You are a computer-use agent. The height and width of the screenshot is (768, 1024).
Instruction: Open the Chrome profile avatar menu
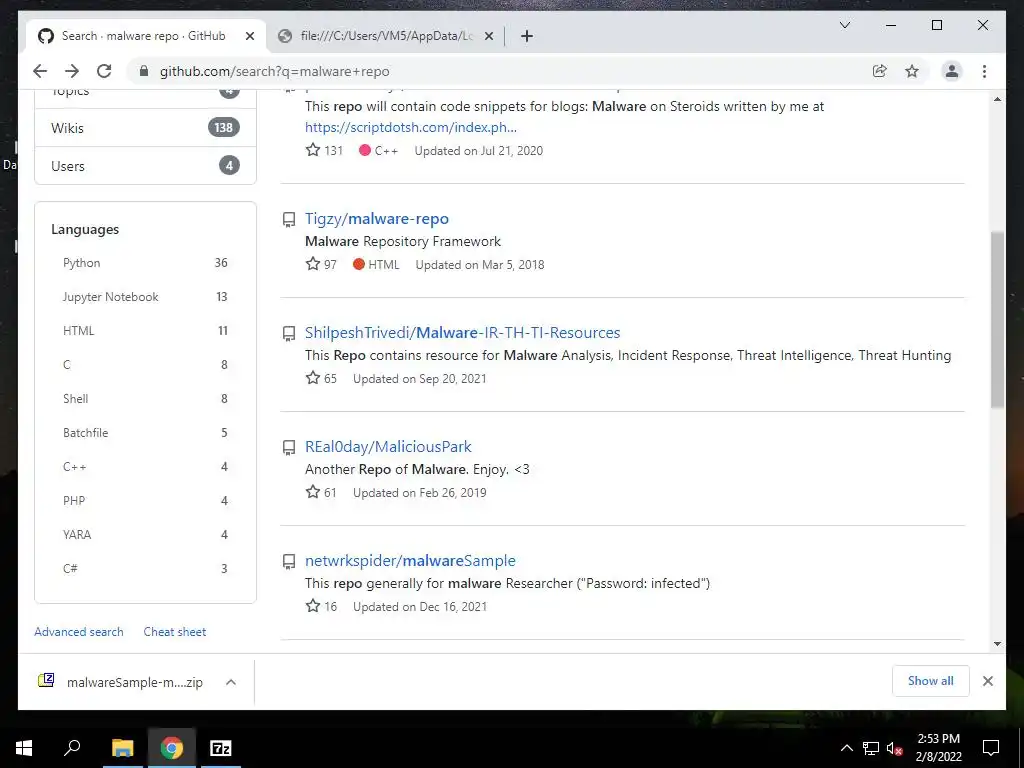[x=952, y=71]
